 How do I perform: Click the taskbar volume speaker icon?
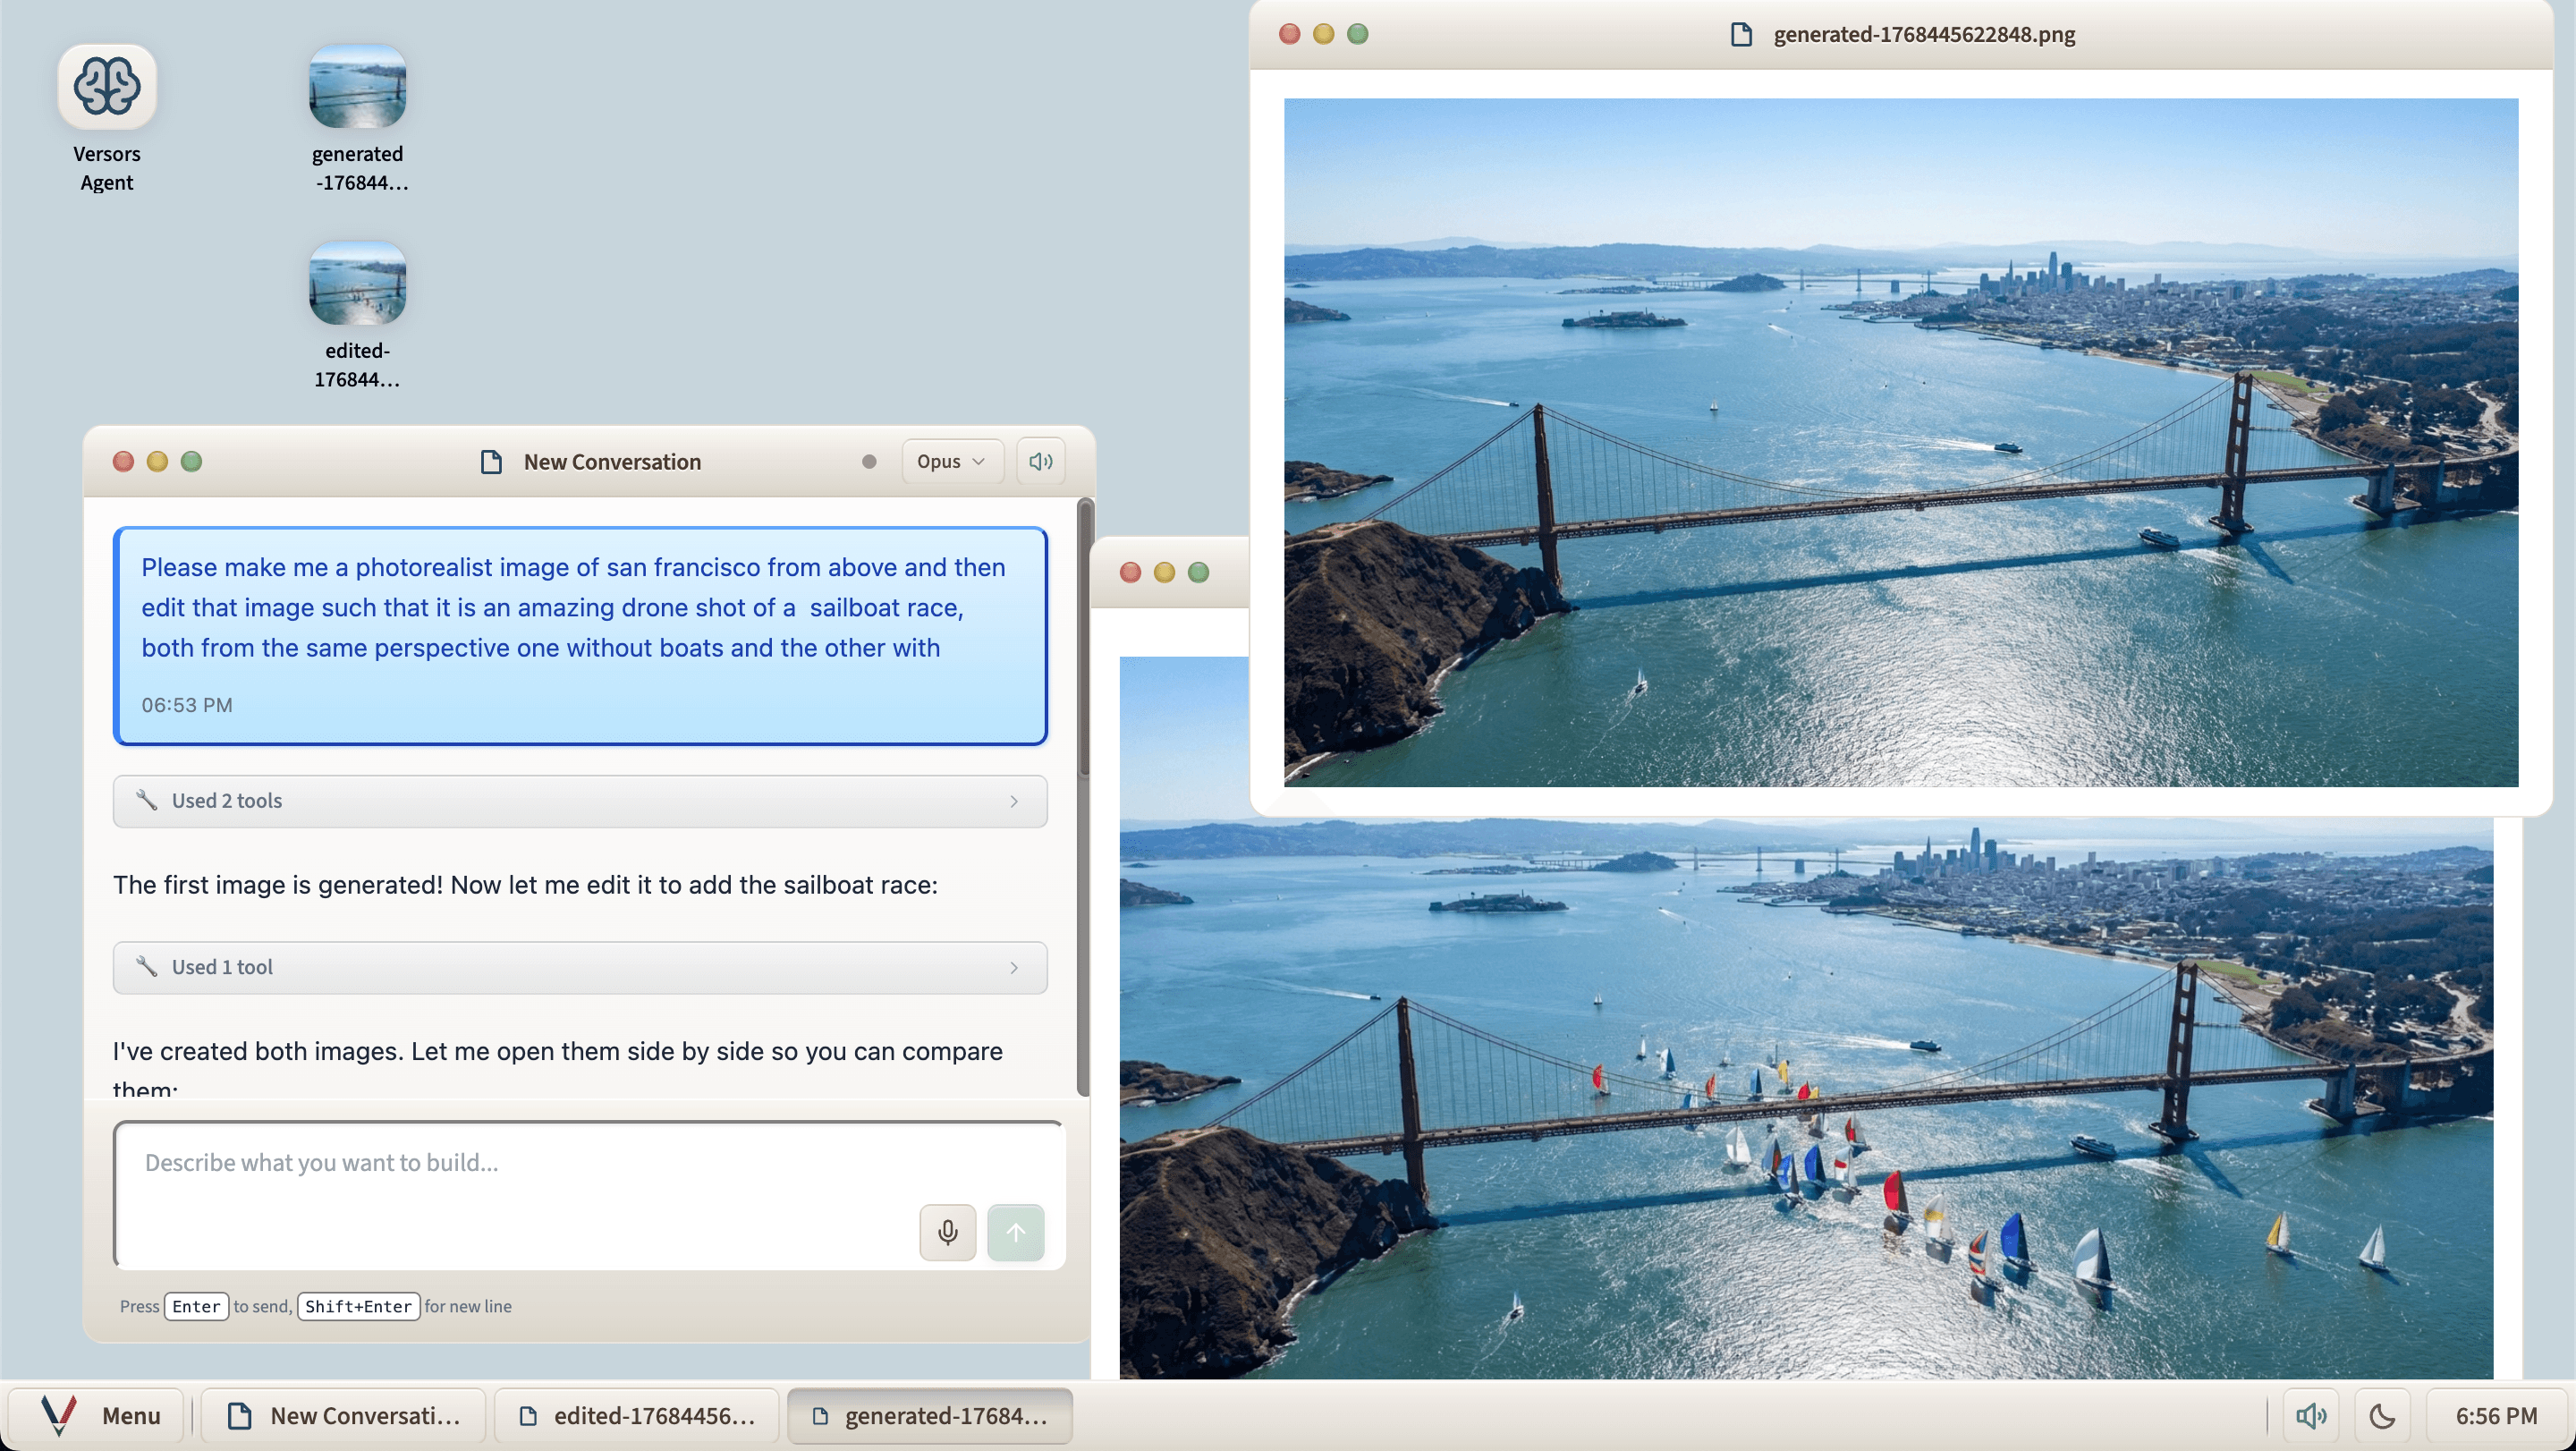click(2310, 1415)
